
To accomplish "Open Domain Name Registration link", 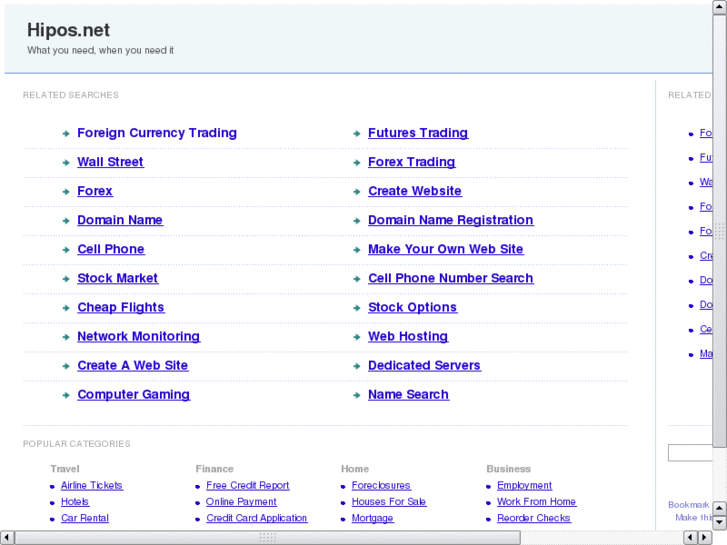I will tap(451, 220).
